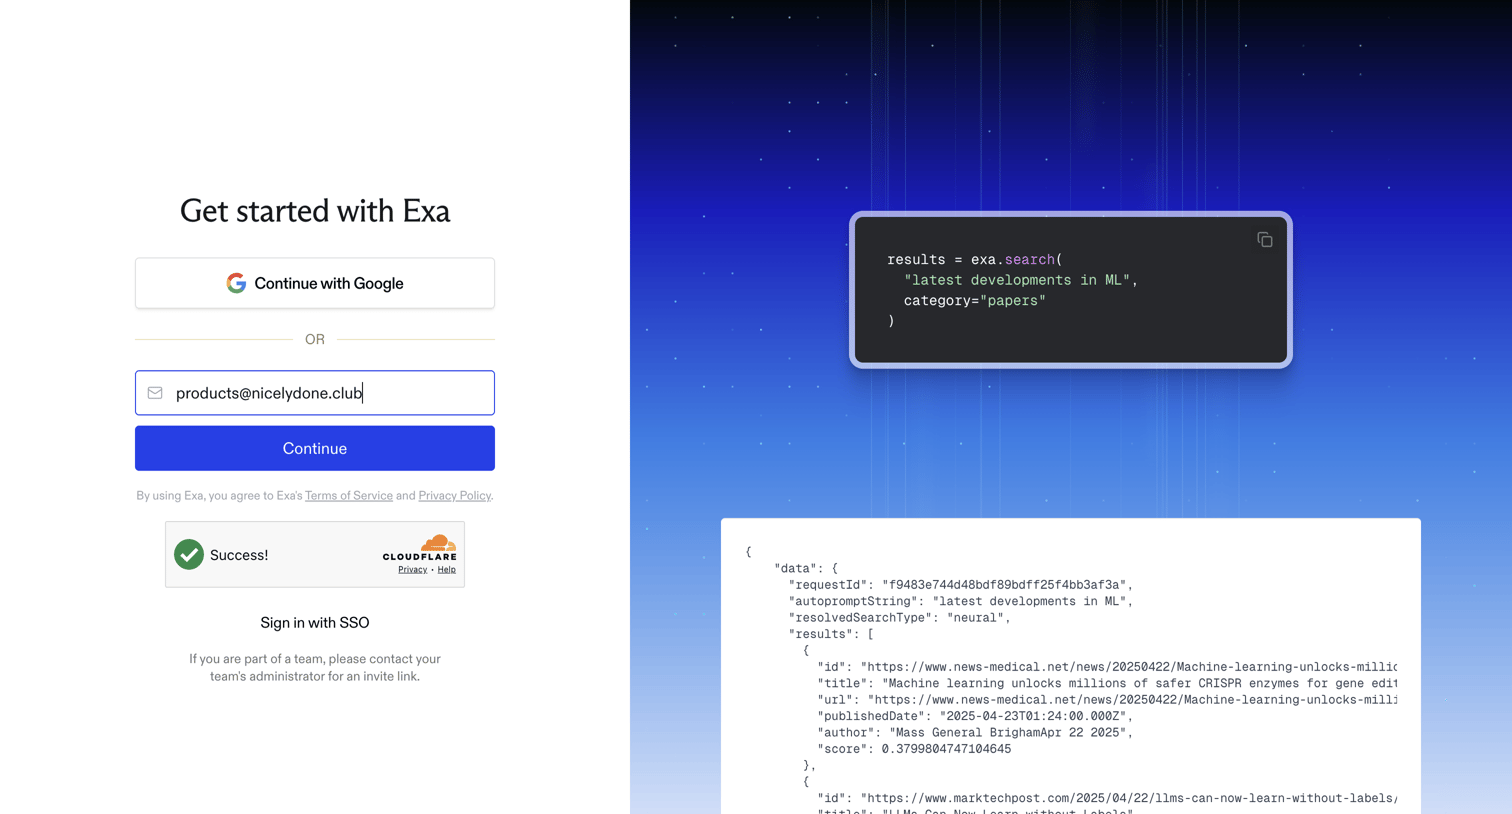The height and width of the screenshot is (814, 1512).
Task: Click the news-medical.net "url" JSON line
Action: click(1107, 700)
